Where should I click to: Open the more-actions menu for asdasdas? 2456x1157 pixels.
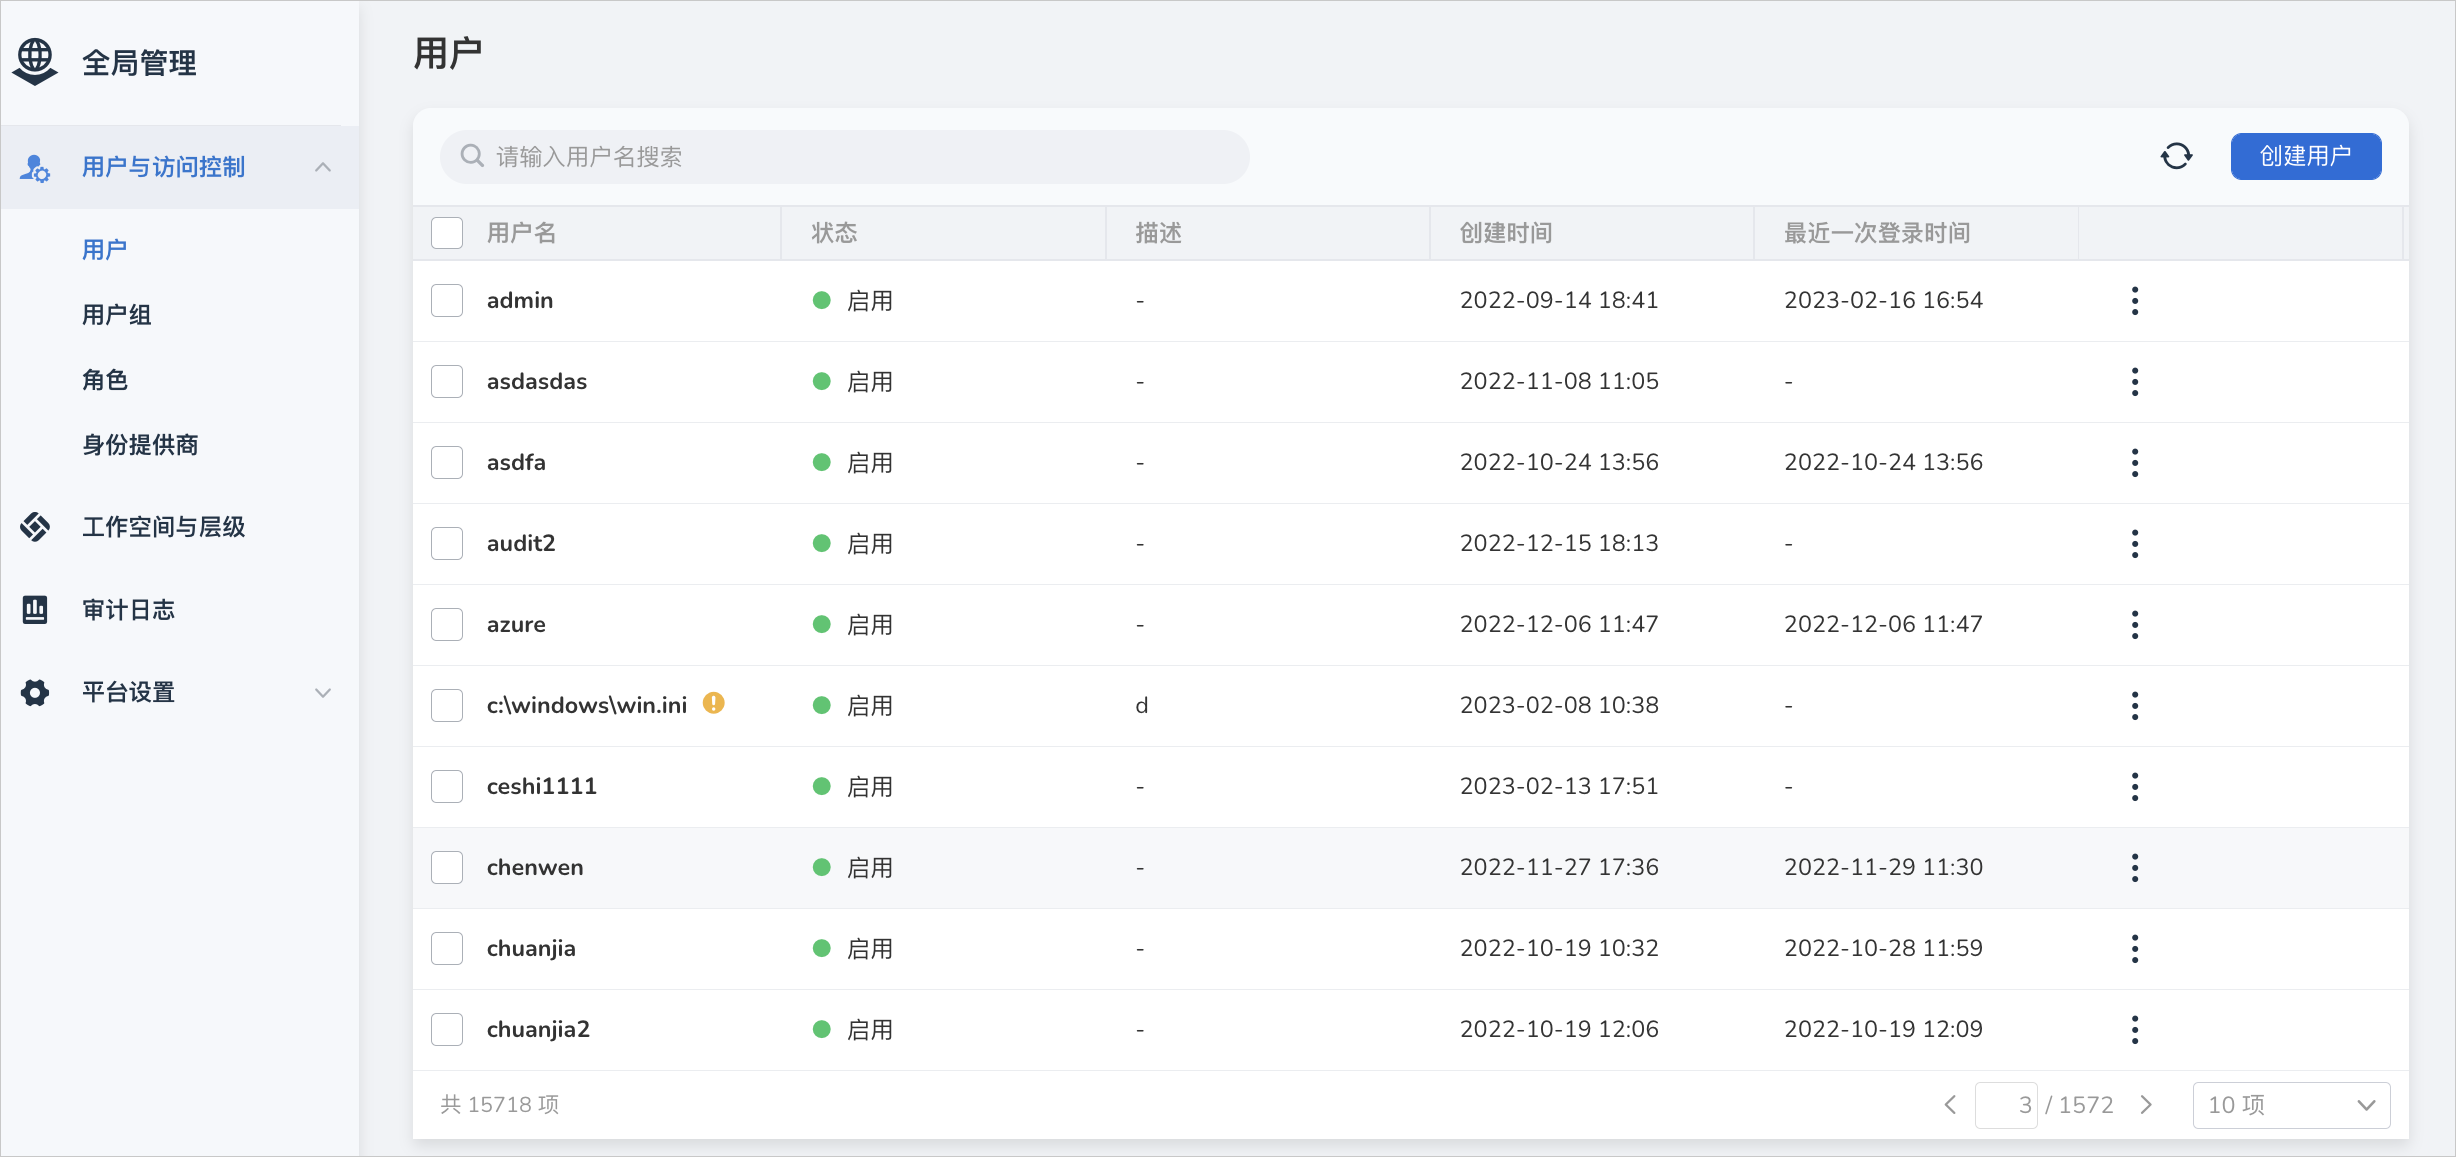coord(2135,382)
